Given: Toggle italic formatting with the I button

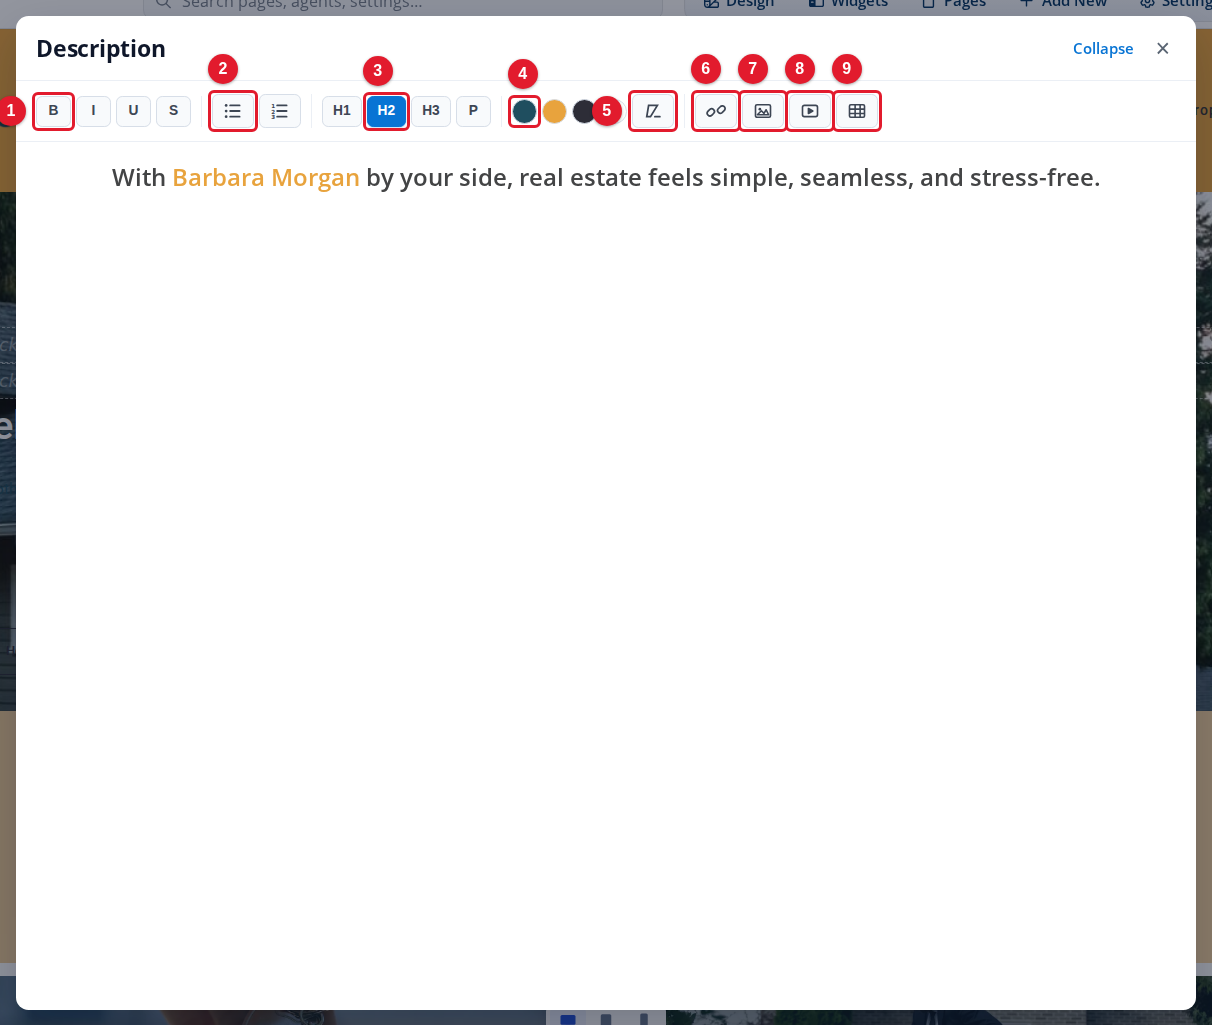Looking at the screenshot, I should click(94, 111).
